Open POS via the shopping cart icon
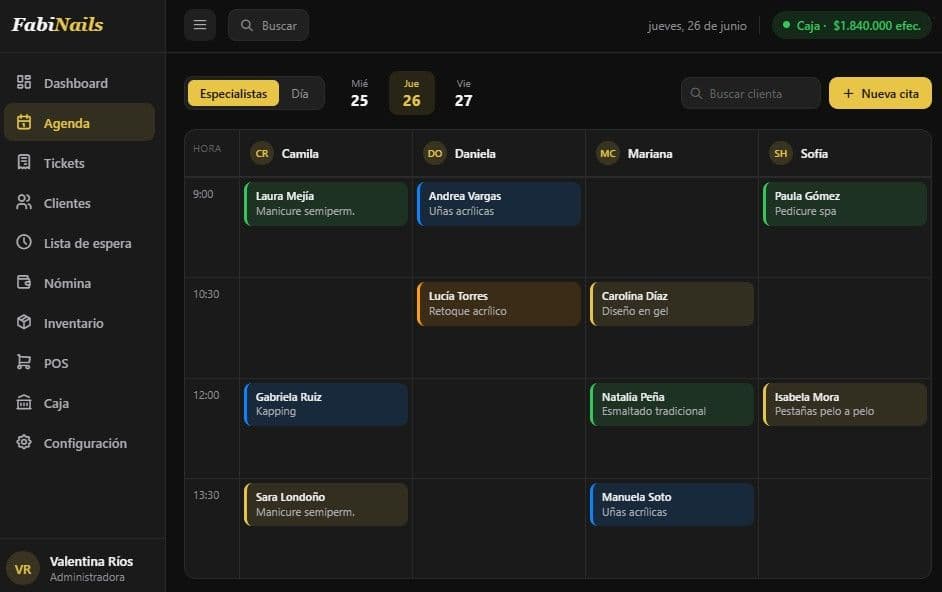 [x=23, y=362]
